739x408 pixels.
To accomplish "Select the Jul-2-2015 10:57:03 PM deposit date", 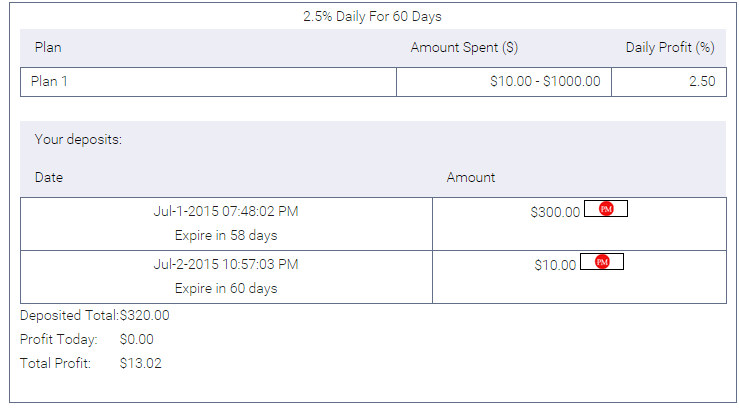I will (x=226, y=265).
